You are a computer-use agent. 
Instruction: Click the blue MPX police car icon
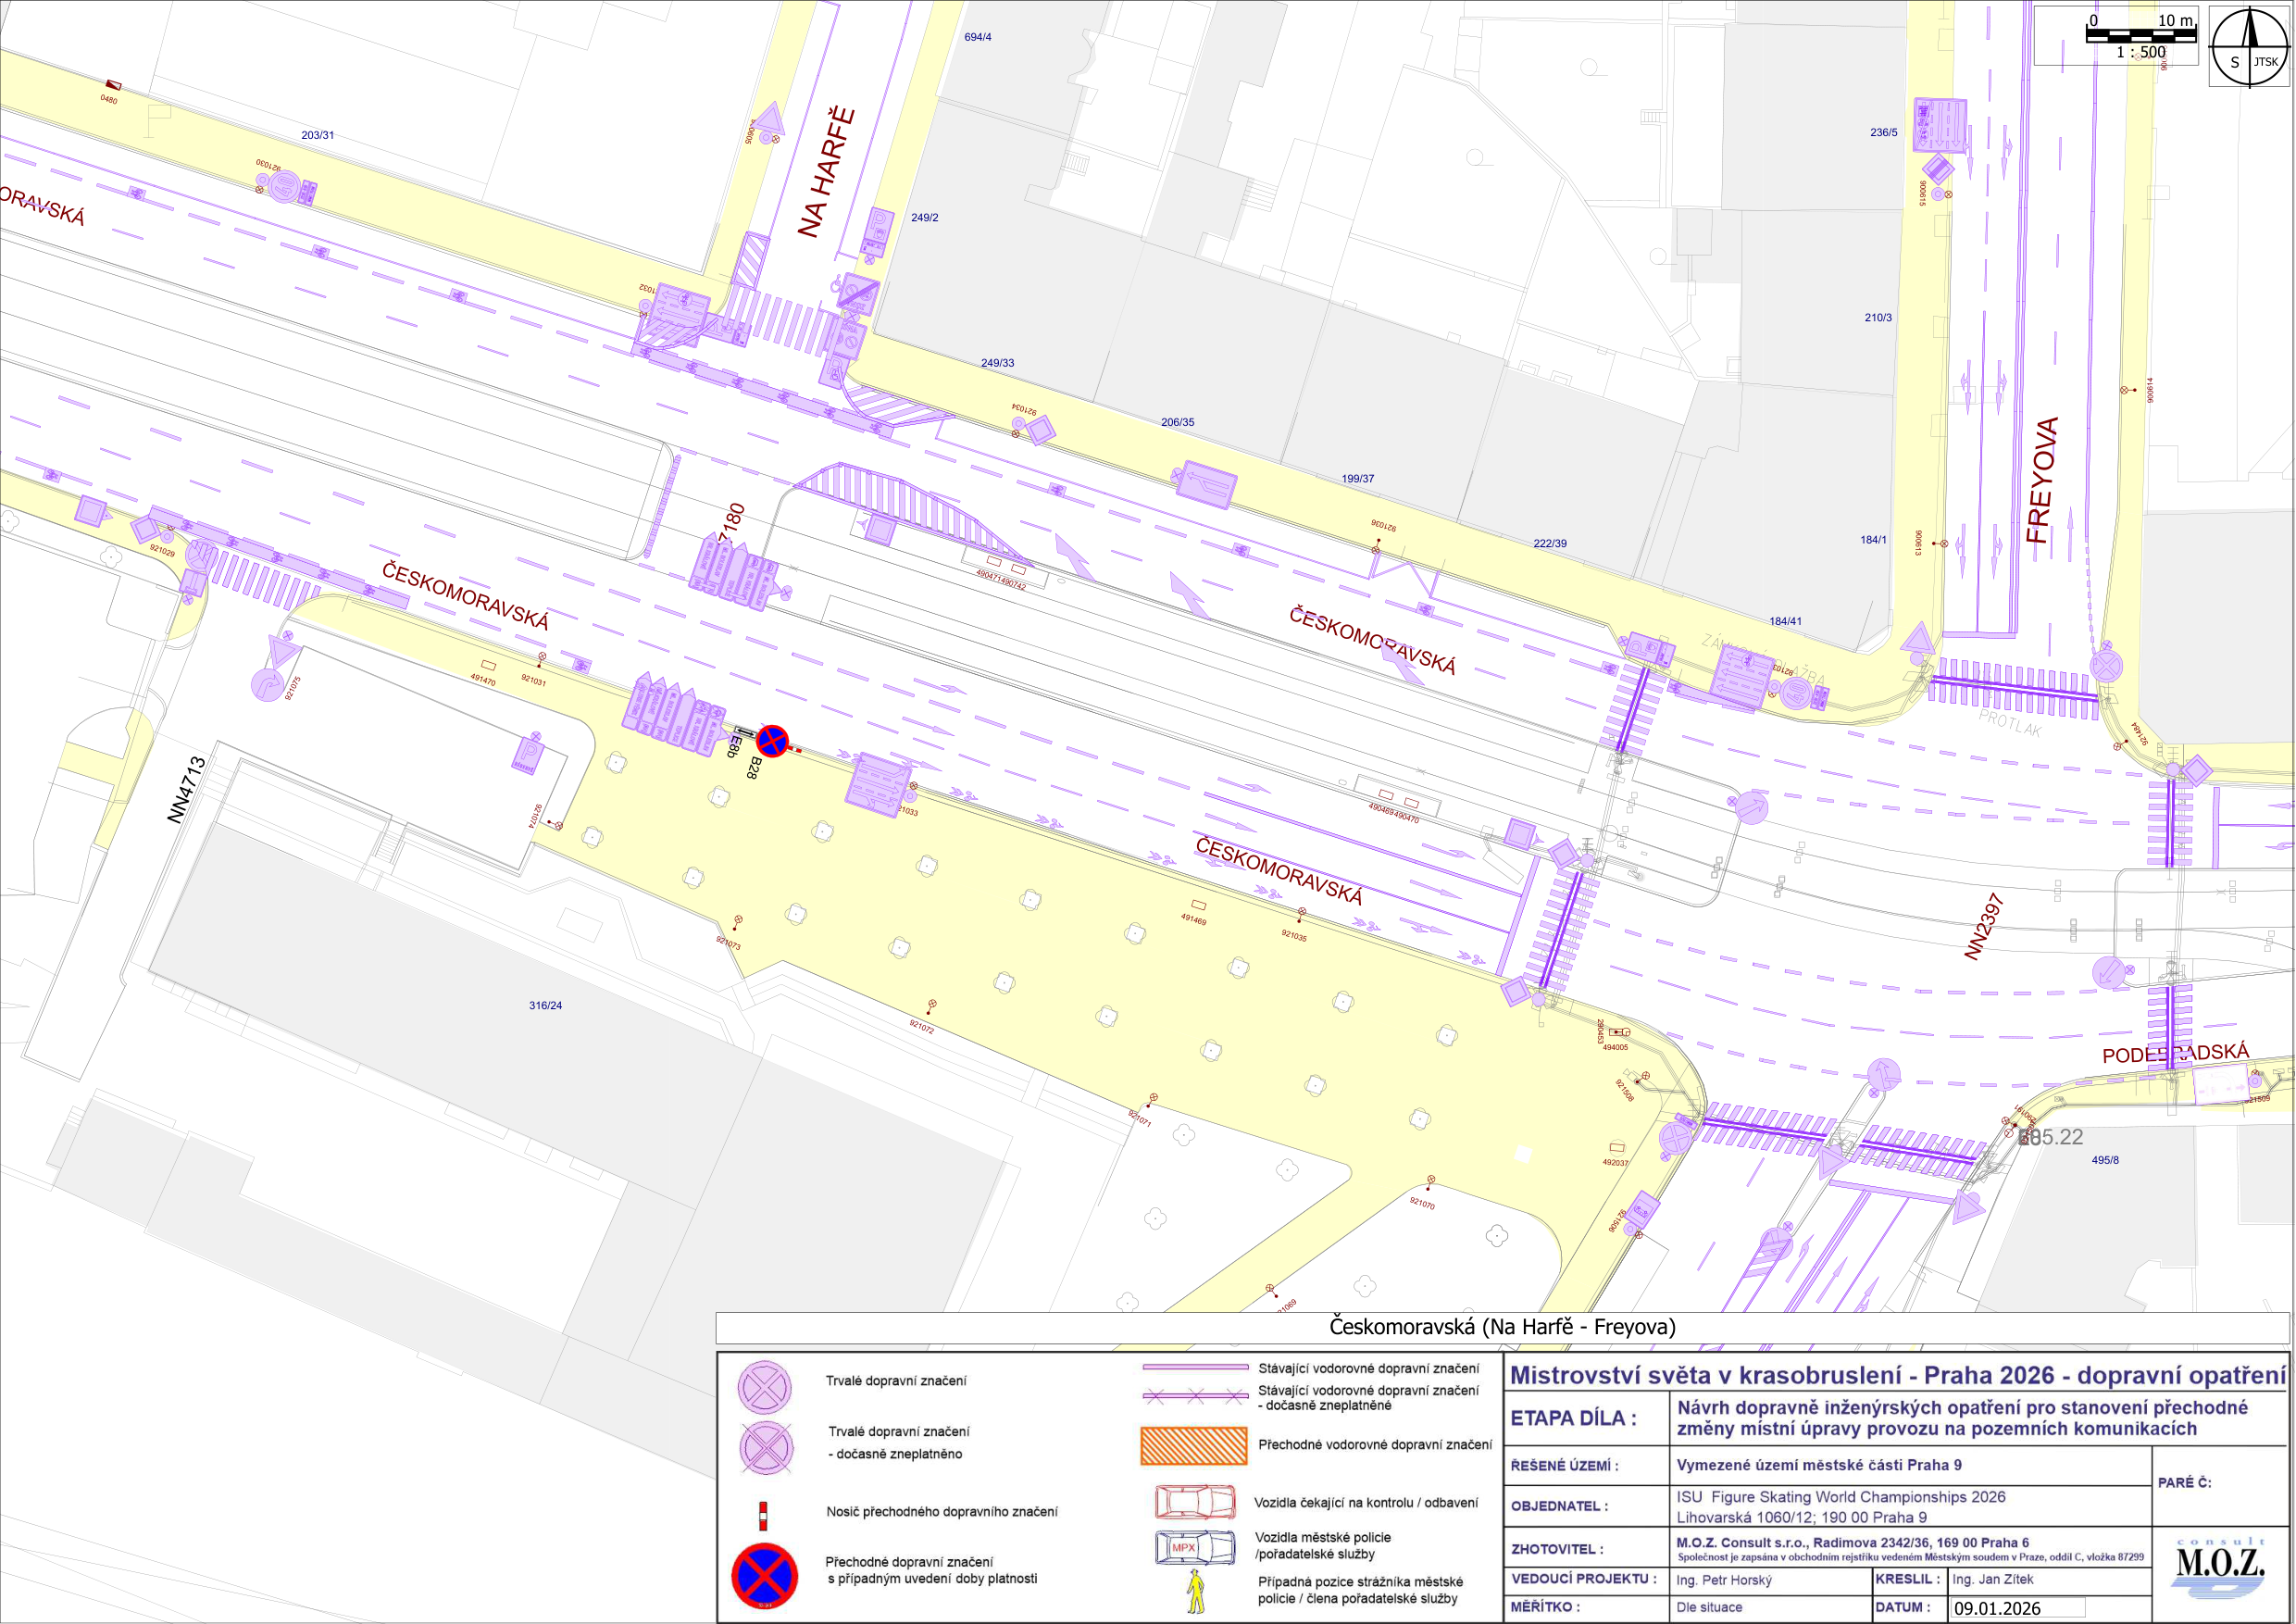point(1195,1547)
